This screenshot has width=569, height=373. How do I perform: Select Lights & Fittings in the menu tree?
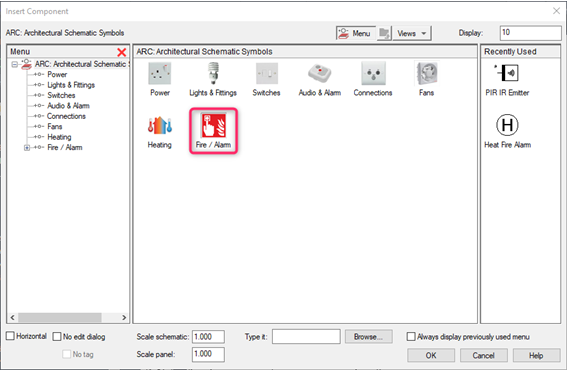click(71, 85)
